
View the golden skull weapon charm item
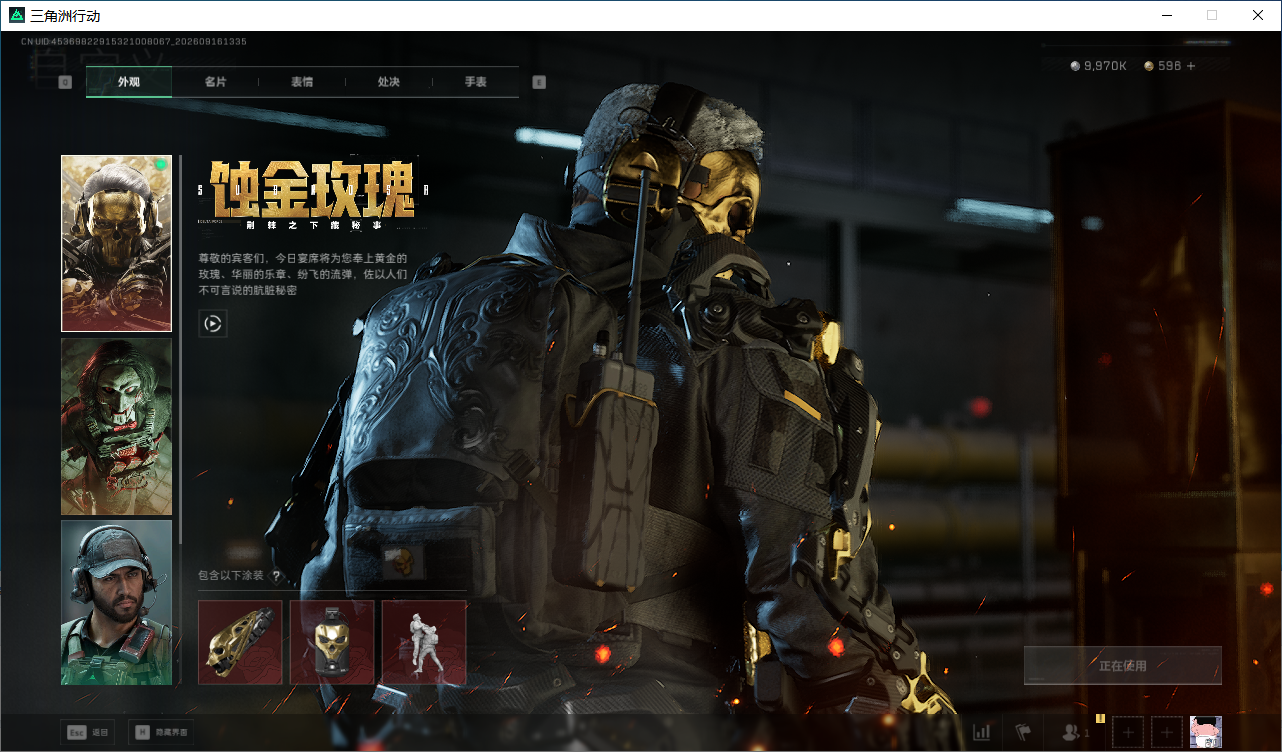pyautogui.click(x=240, y=642)
